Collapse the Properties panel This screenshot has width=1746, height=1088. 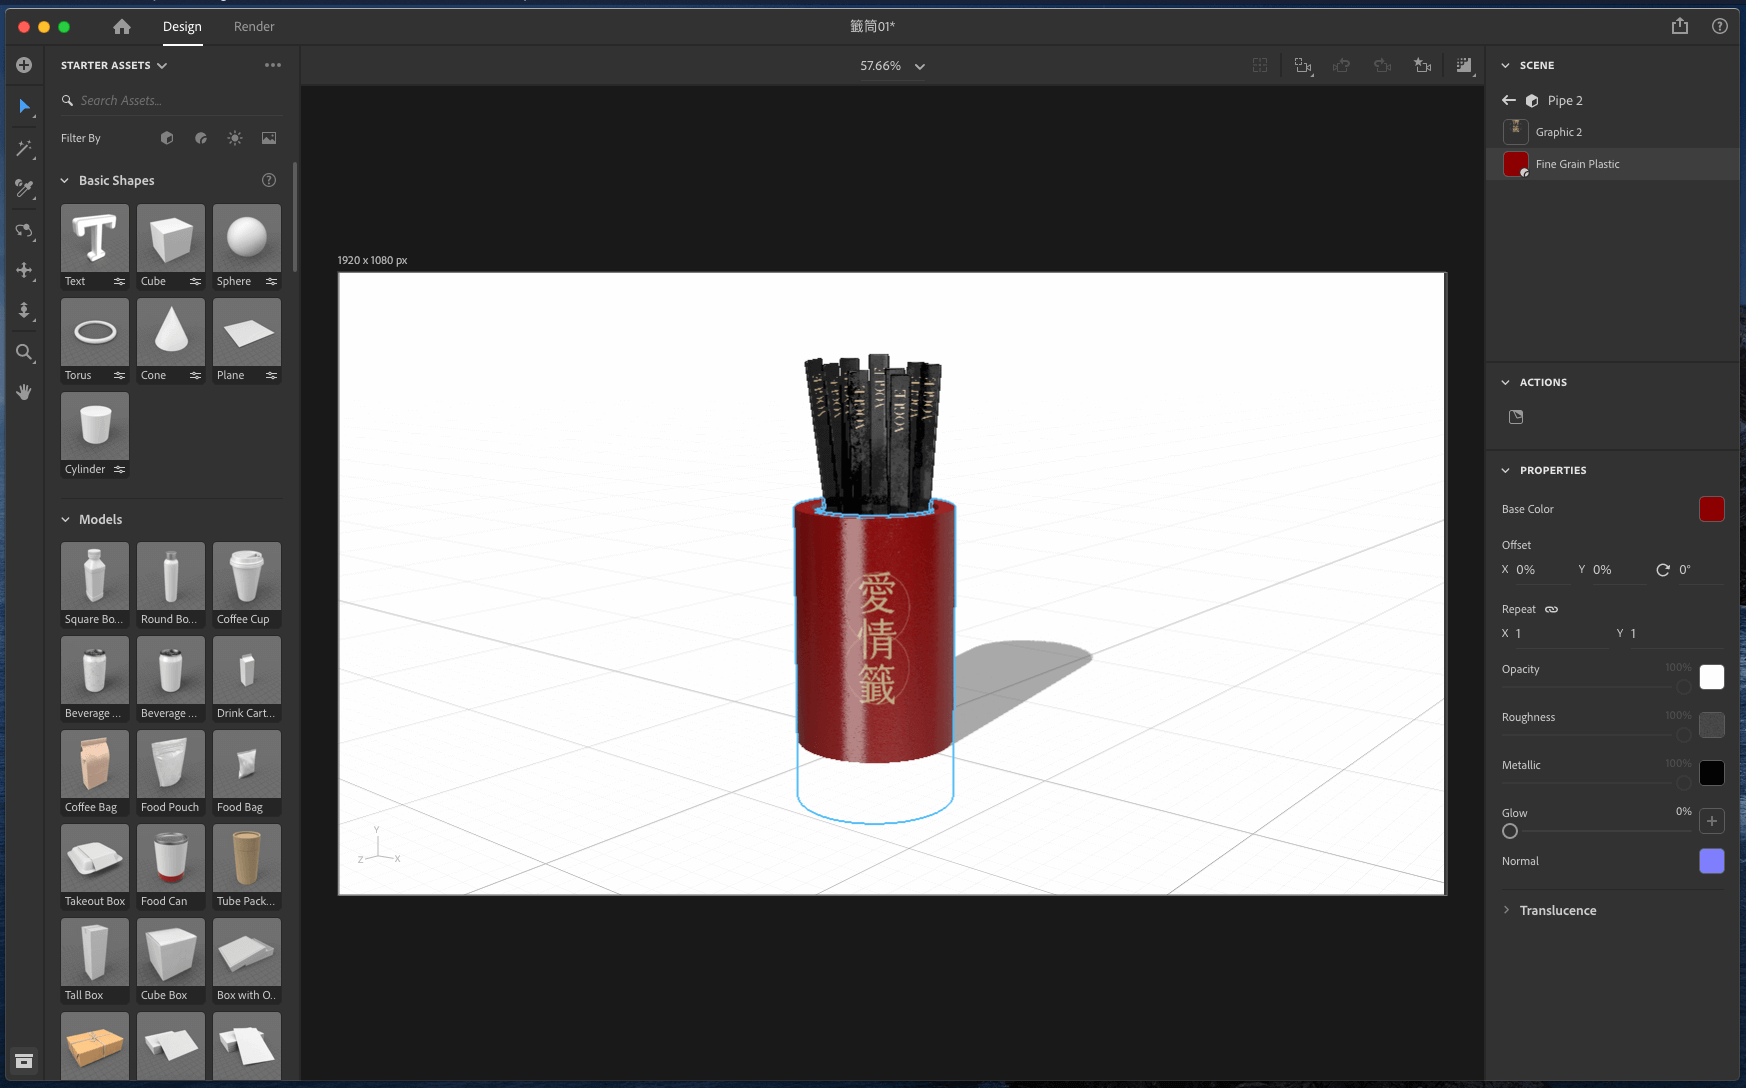pos(1506,470)
